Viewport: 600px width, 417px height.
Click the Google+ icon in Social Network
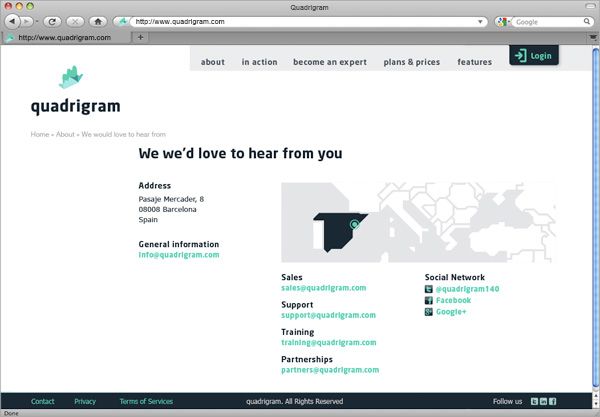pyautogui.click(x=429, y=312)
